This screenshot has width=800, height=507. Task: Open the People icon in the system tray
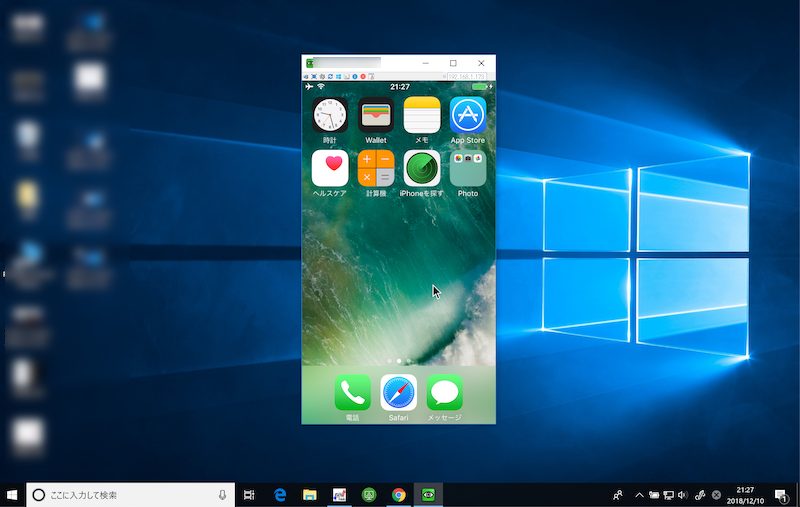coord(618,495)
